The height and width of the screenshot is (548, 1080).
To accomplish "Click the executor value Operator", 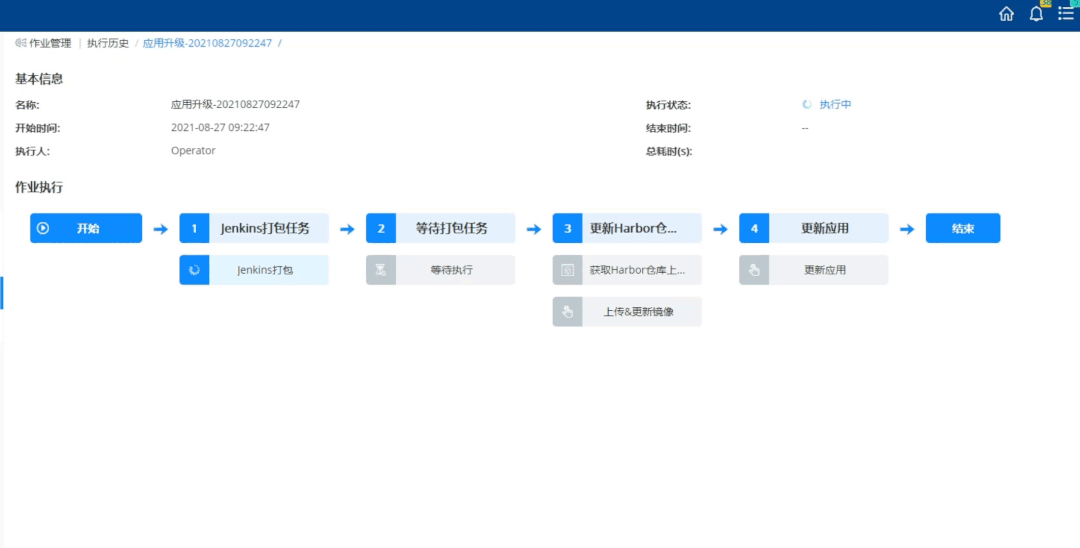I will (193, 150).
